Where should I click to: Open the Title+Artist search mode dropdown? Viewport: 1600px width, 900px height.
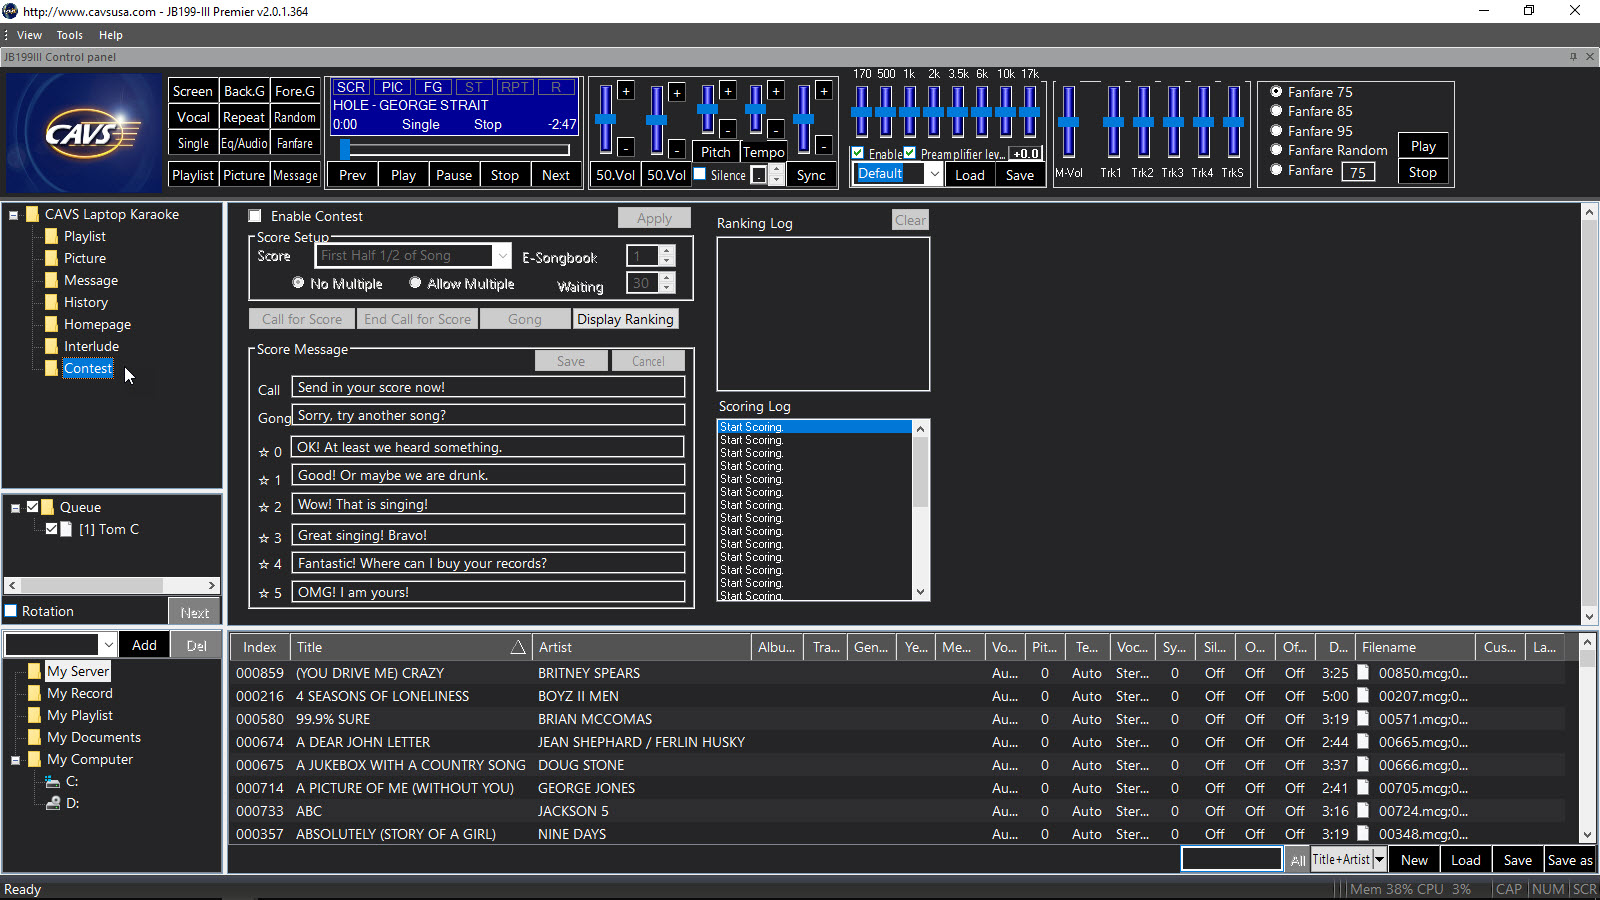click(x=1380, y=860)
